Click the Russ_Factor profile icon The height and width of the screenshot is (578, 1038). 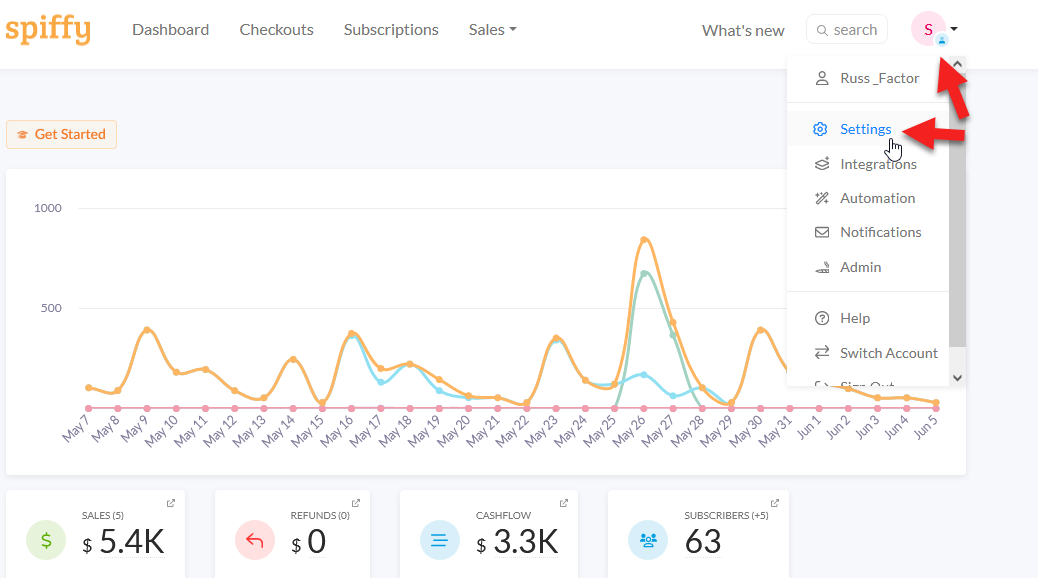(x=822, y=78)
